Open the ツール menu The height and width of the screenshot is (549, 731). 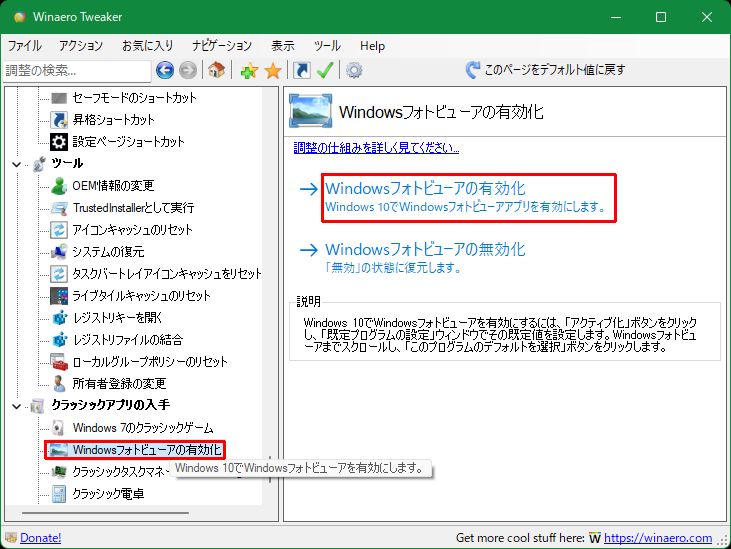327,46
